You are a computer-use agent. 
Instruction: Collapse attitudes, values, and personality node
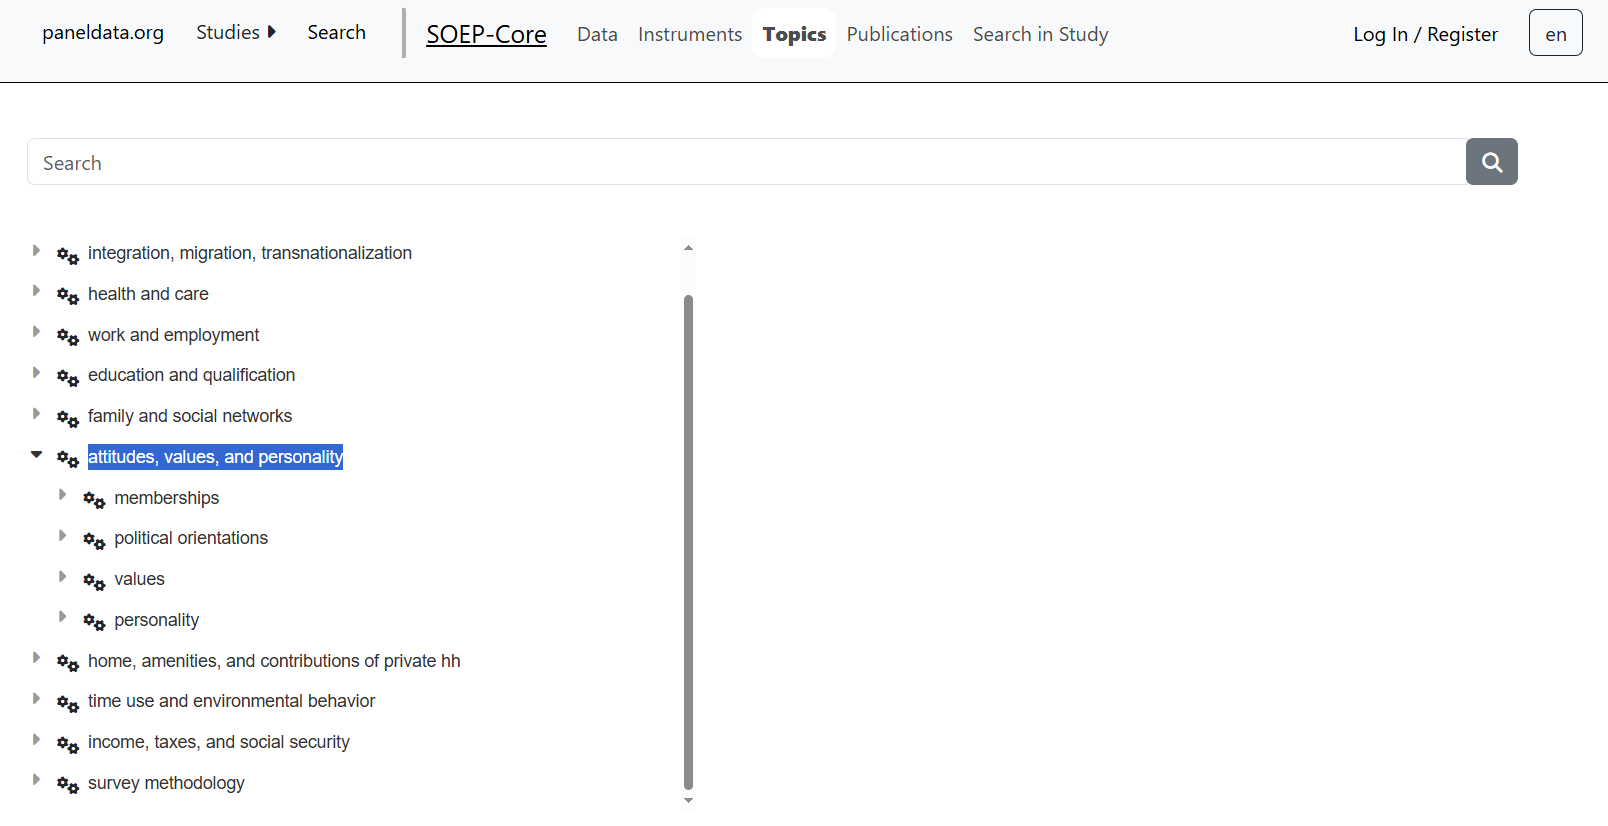[36, 454]
